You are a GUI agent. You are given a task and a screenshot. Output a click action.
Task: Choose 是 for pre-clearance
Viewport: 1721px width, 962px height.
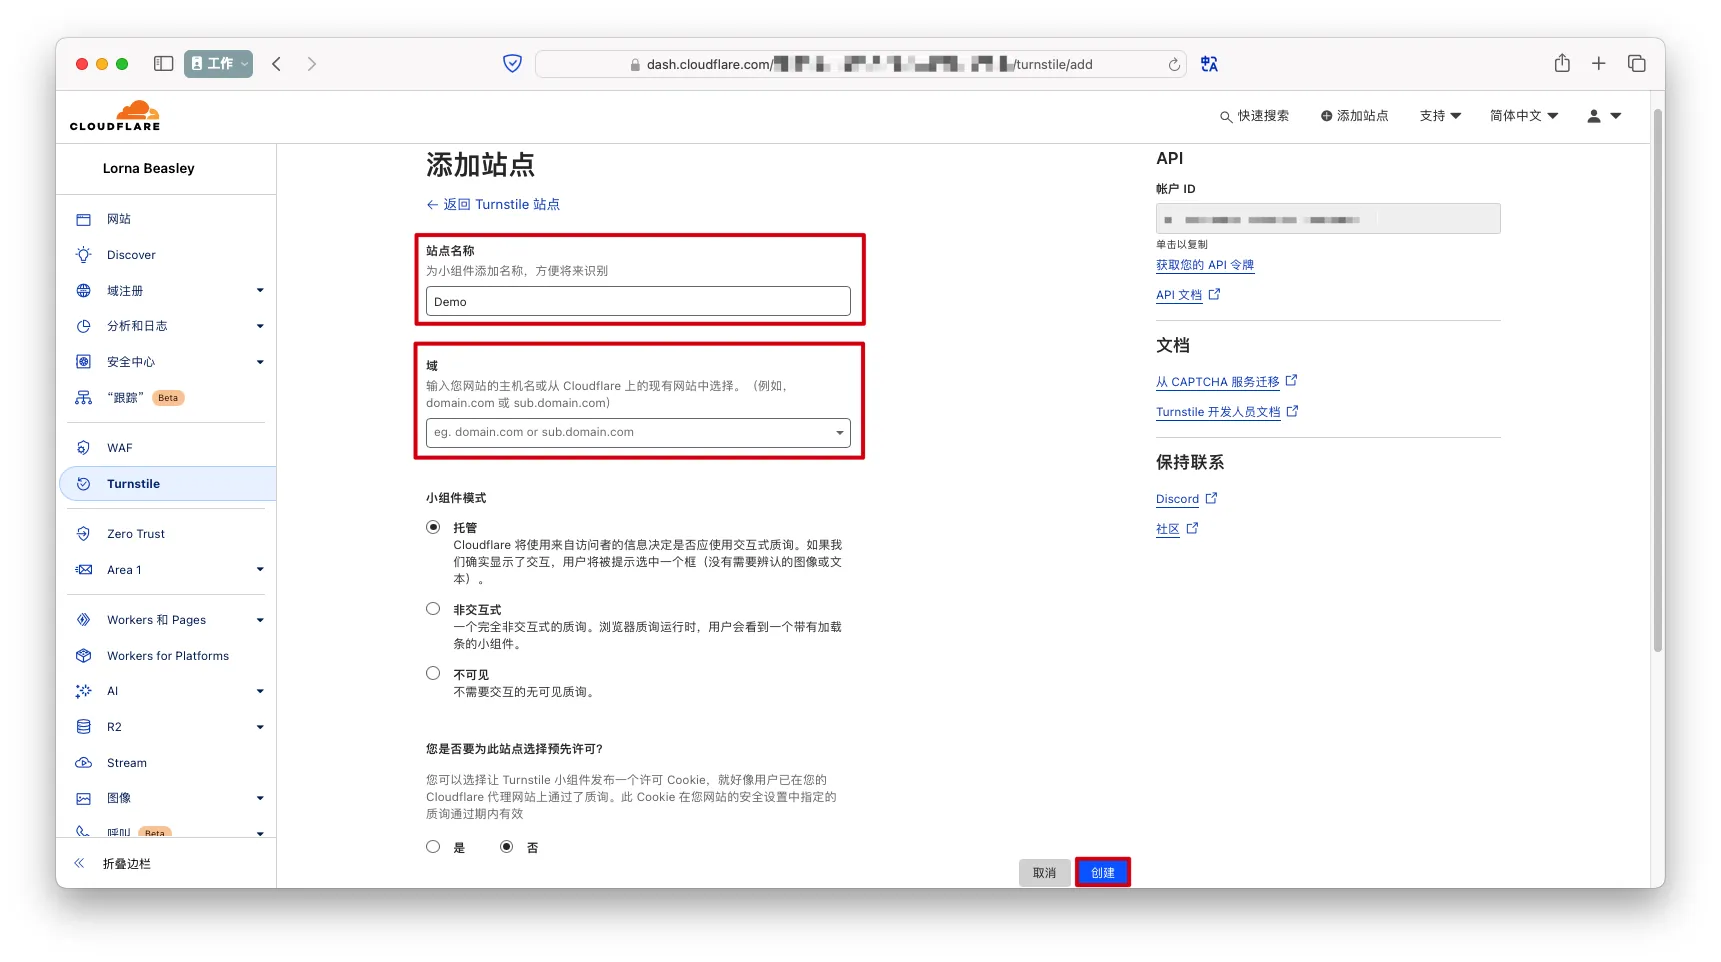(433, 847)
